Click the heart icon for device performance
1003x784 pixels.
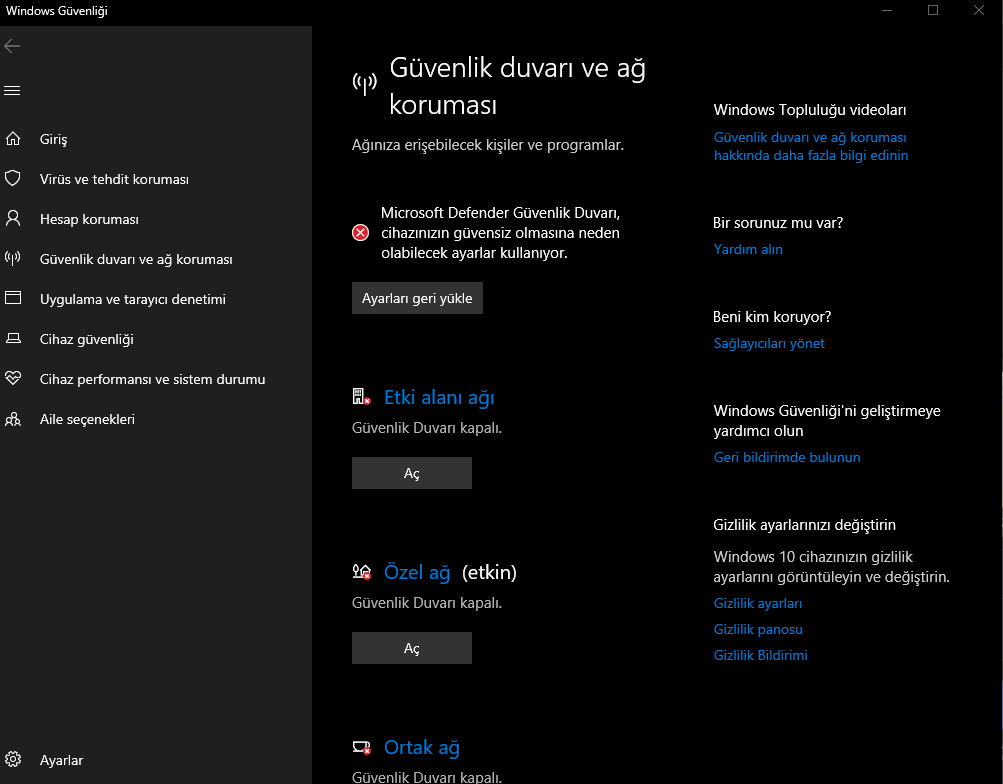pos(13,378)
